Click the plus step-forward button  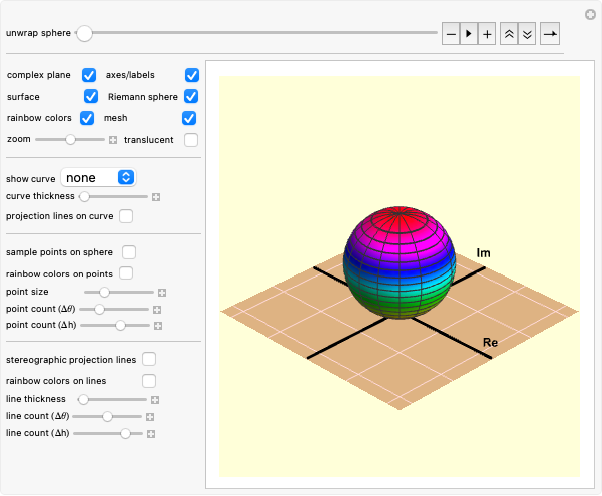pos(487,34)
